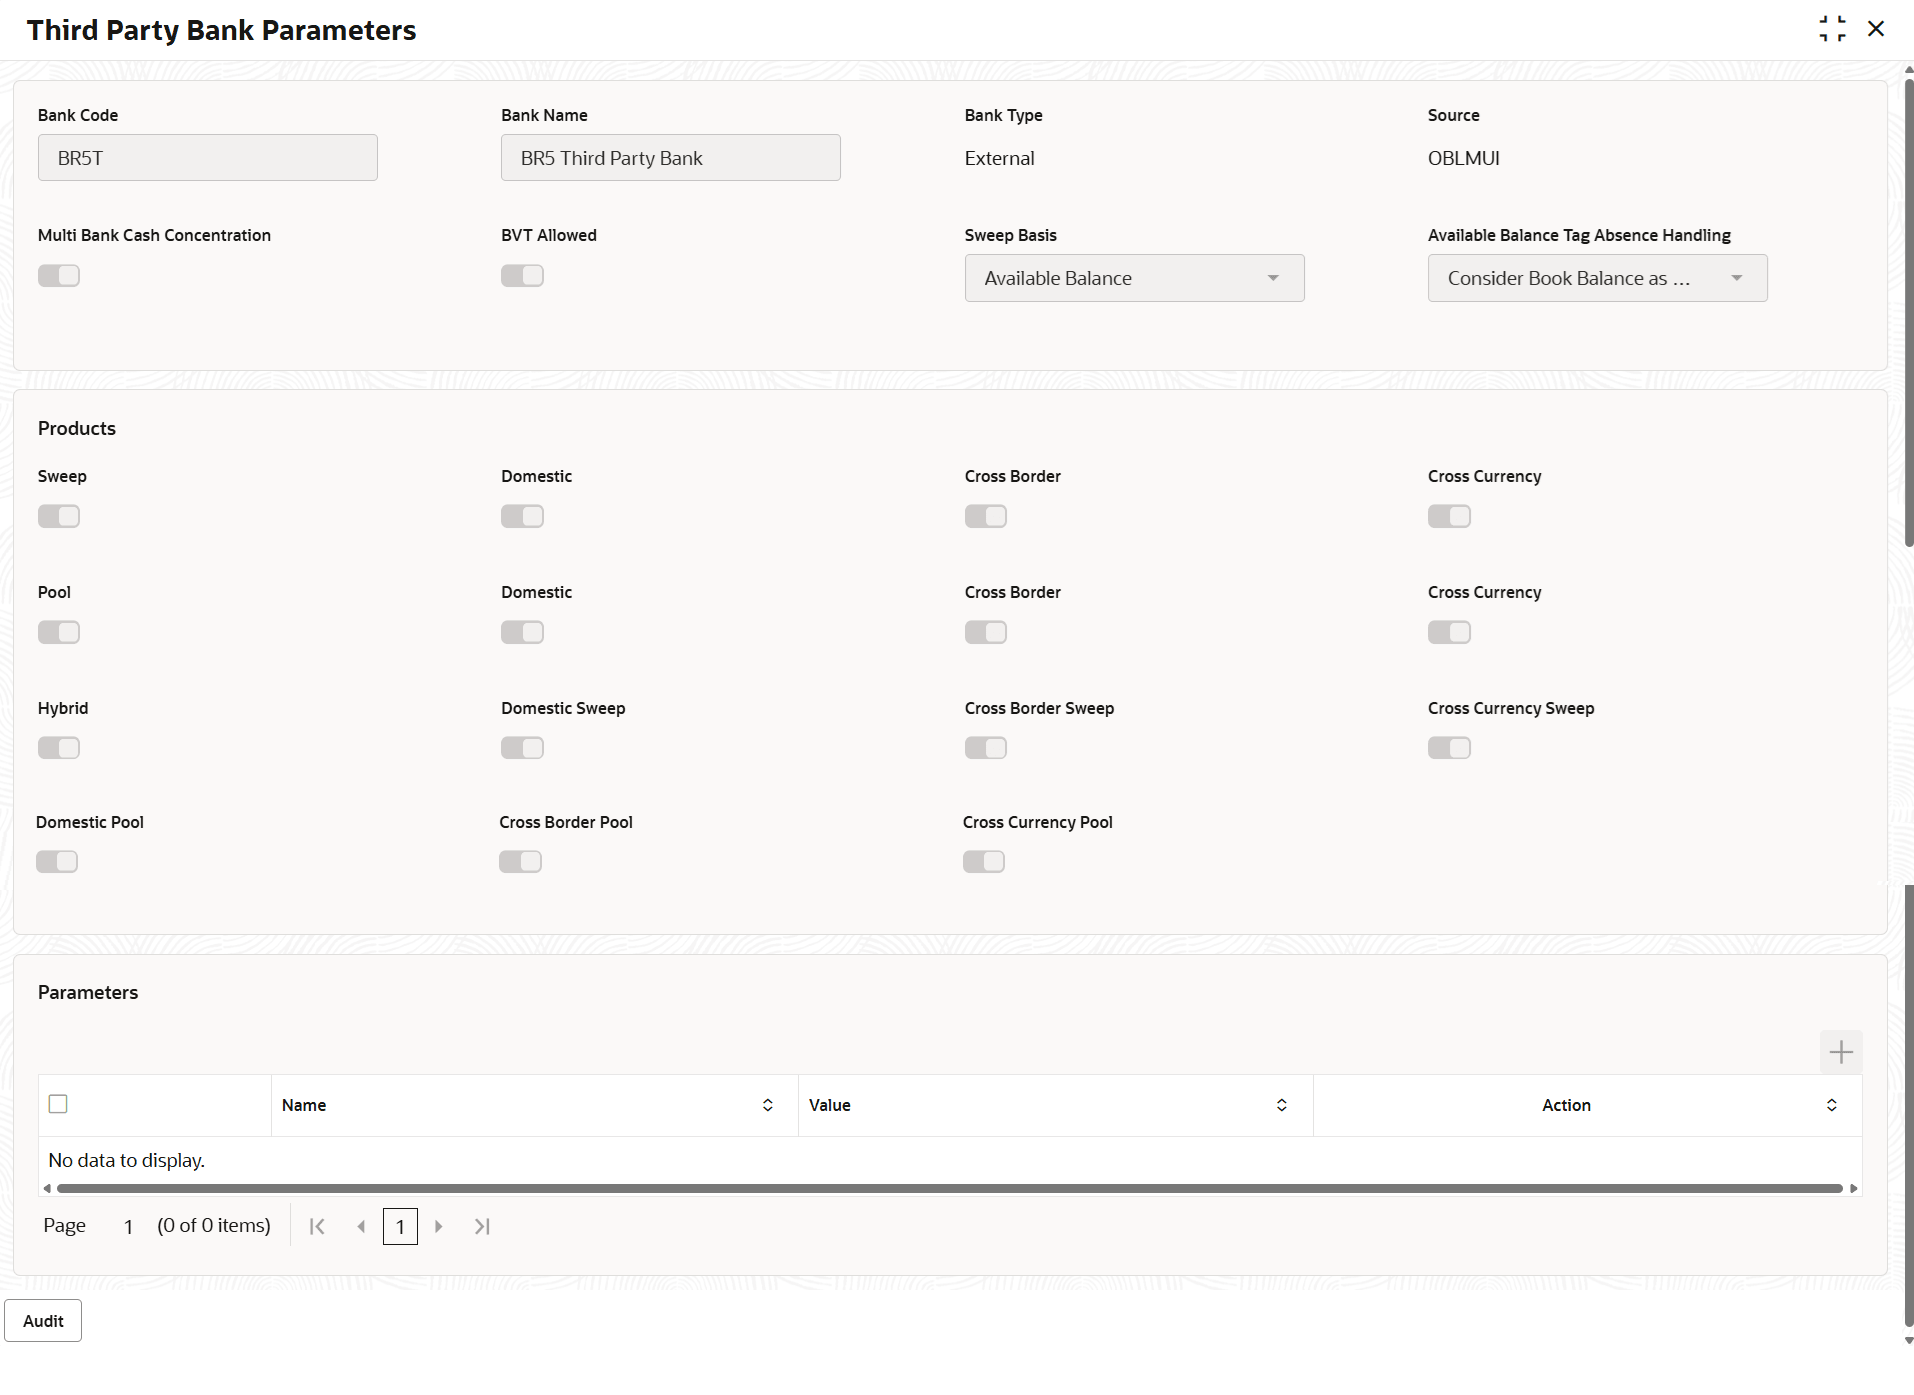Click table horizontal scroll right arrow
The width and height of the screenshot is (1914, 1395).
click(1854, 1189)
